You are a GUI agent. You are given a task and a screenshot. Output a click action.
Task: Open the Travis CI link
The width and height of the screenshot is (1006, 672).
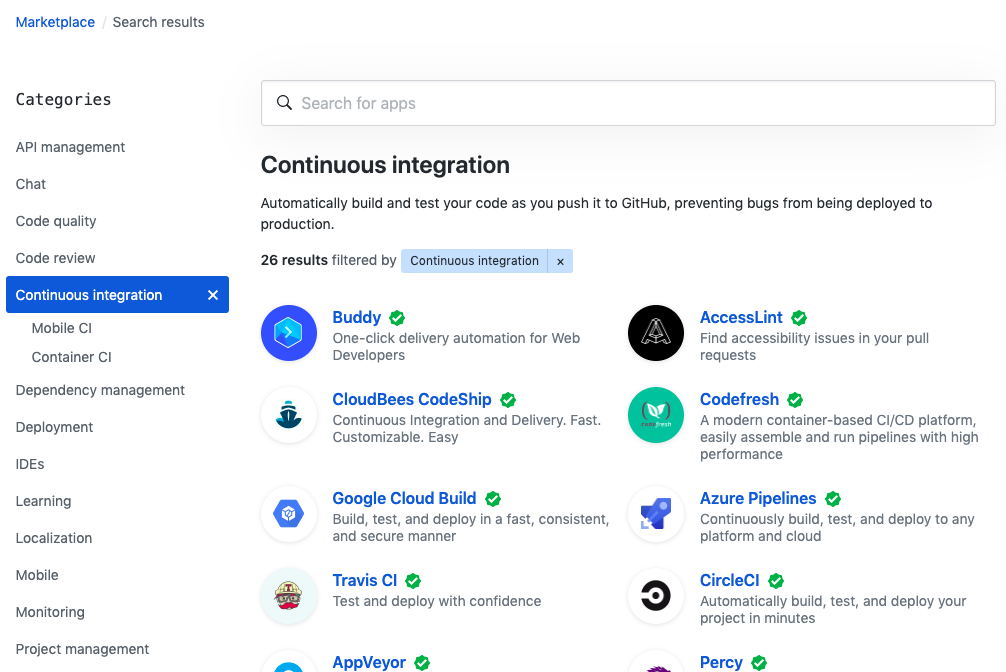pos(364,580)
